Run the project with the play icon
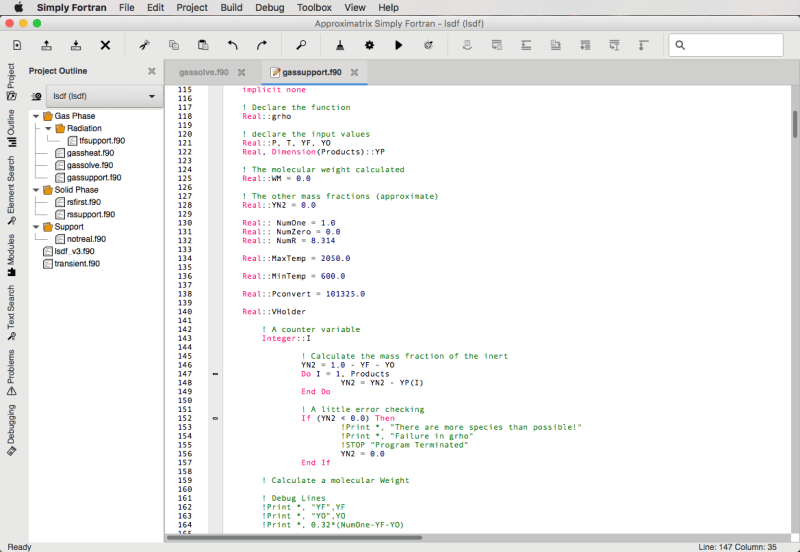 click(x=398, y=45)
